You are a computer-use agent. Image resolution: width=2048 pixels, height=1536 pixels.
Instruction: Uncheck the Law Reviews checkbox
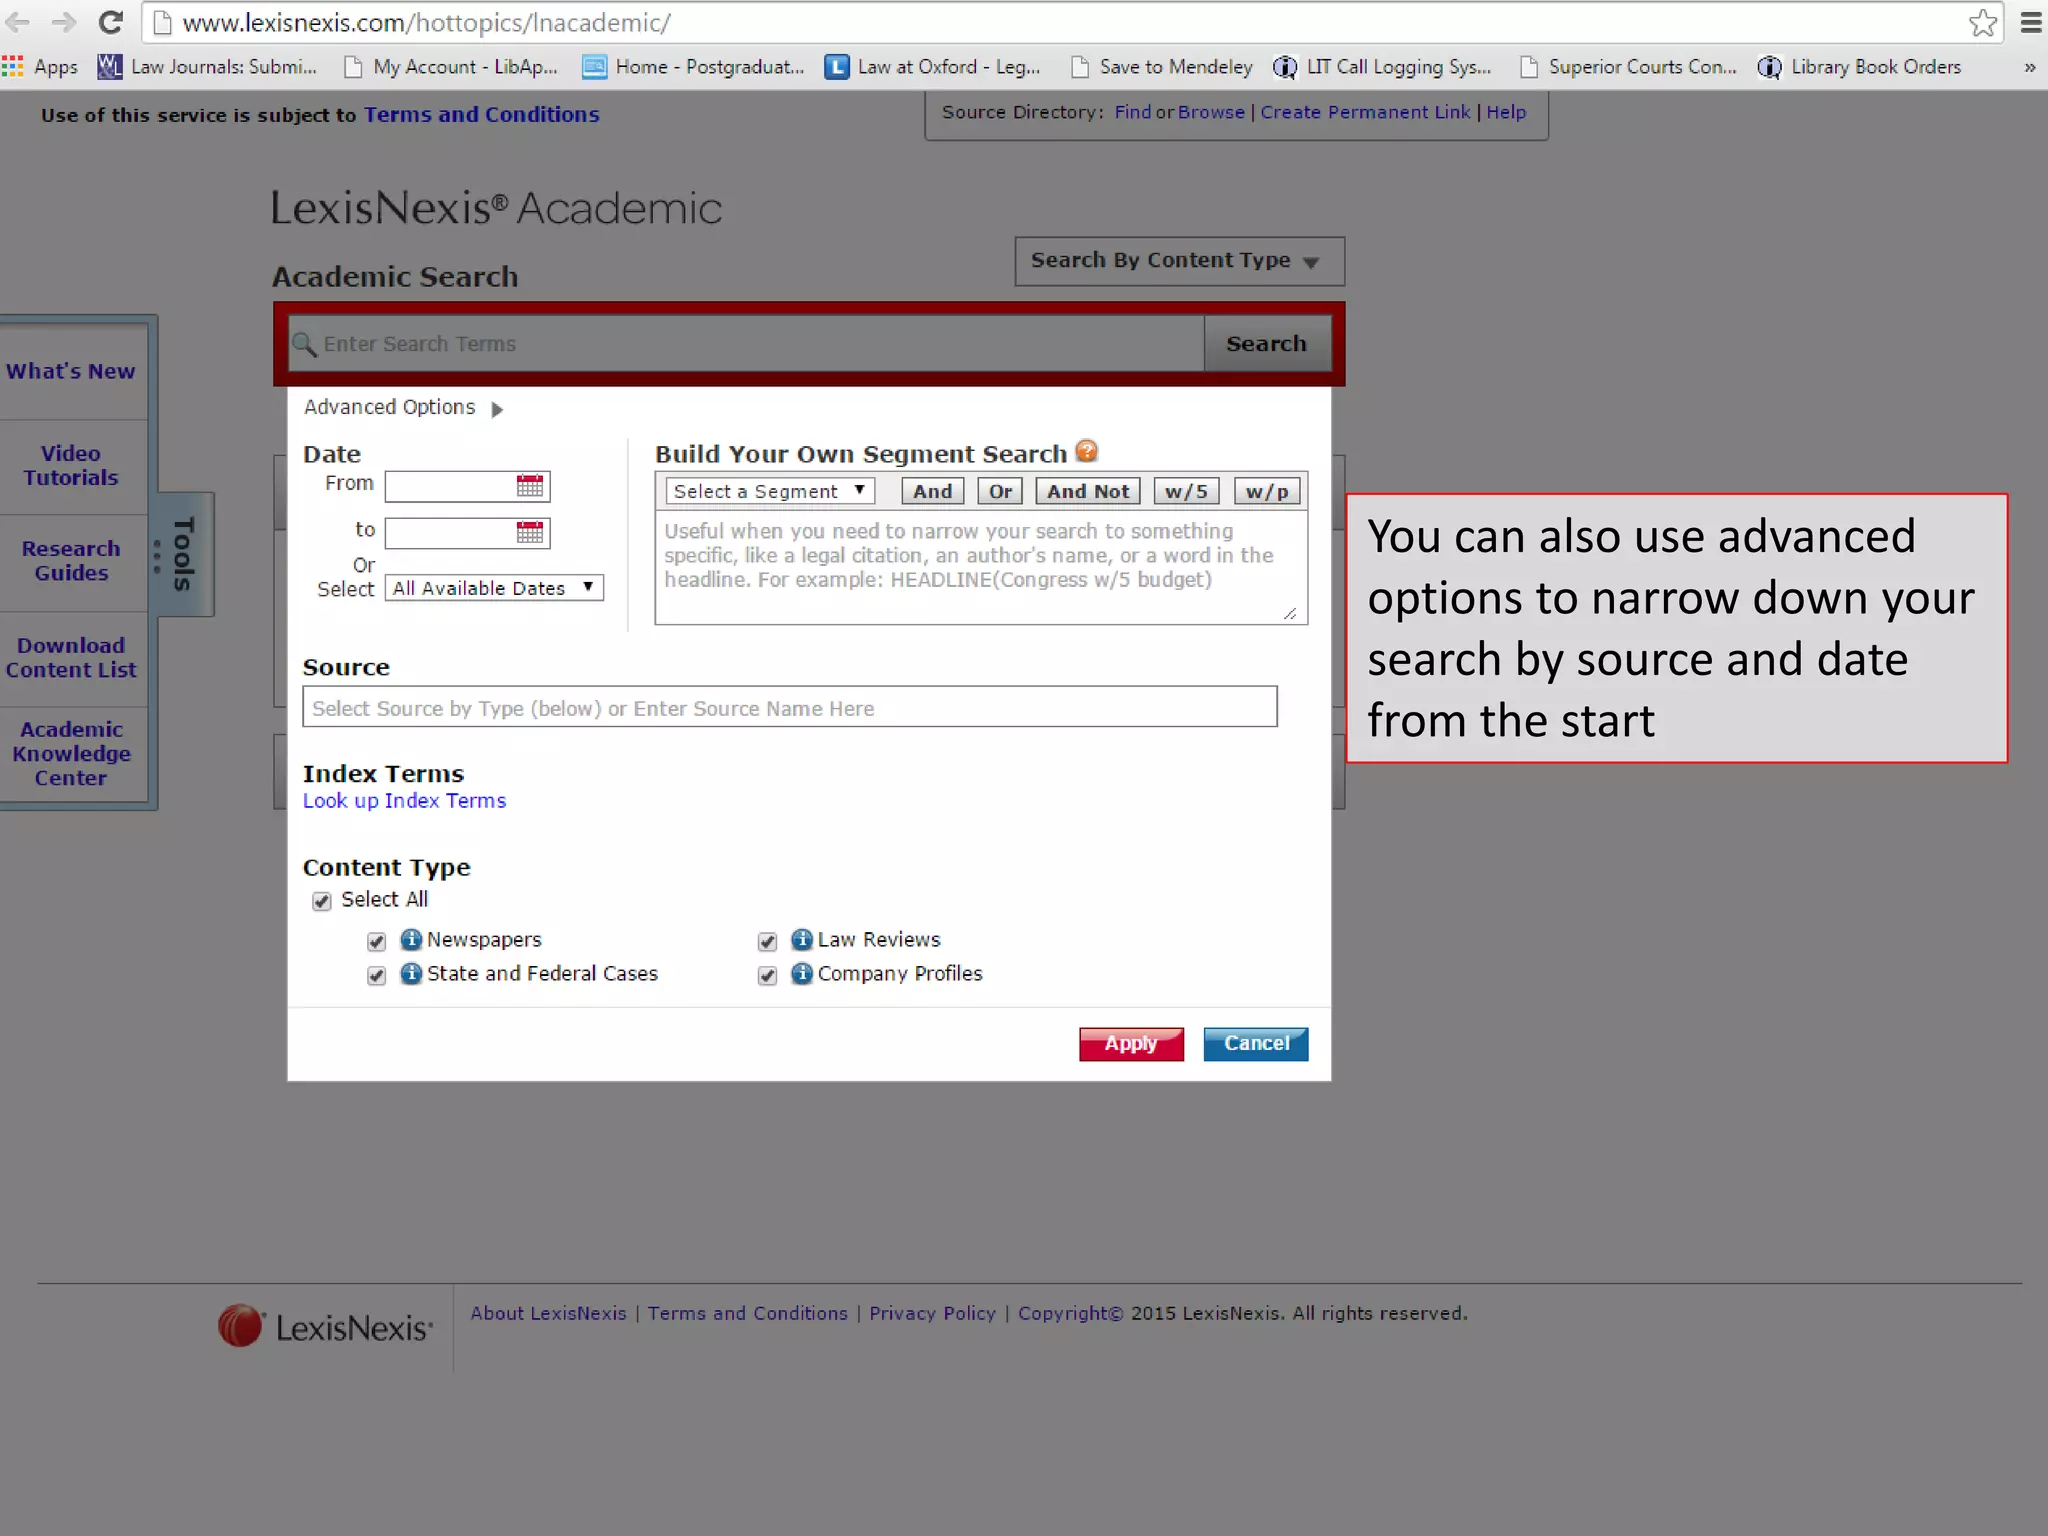(x=767, y=941)
